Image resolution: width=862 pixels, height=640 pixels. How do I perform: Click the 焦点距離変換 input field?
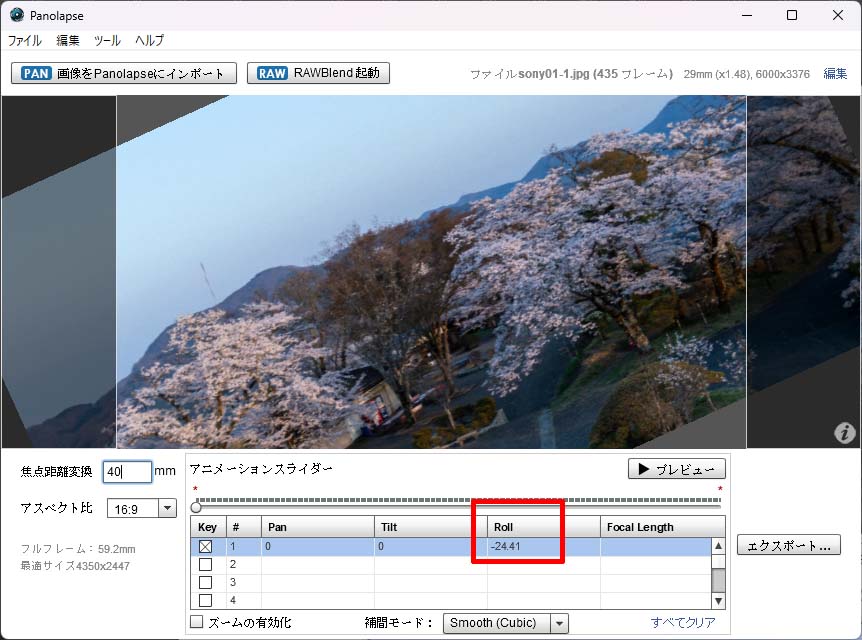[126, 472]
